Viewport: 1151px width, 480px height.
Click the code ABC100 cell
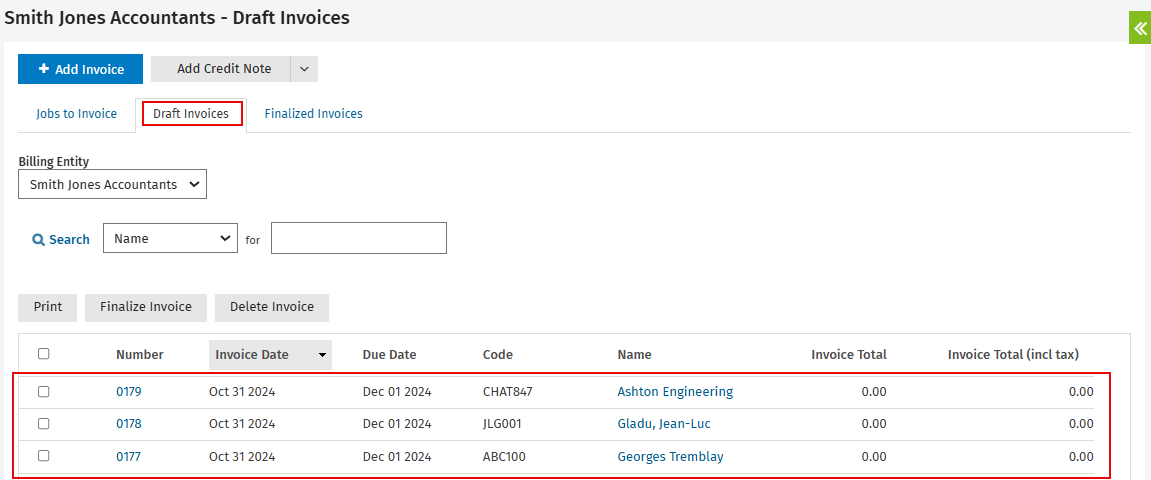[x=504, y=457]
